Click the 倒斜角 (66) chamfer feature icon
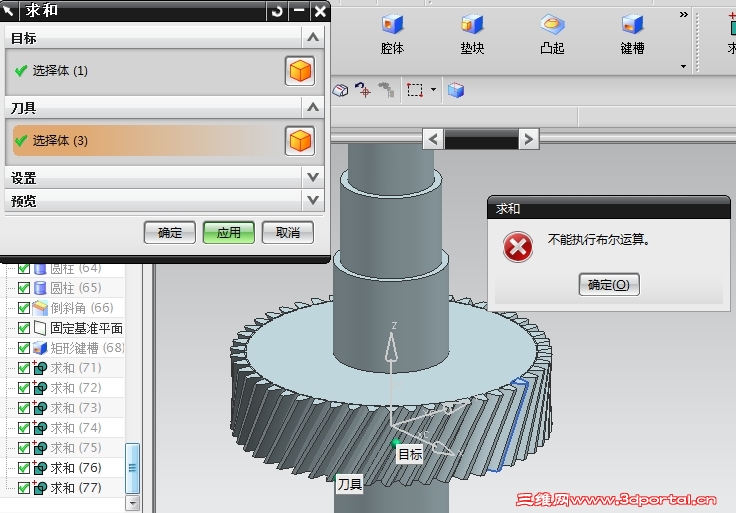 (x=40, y=308)
